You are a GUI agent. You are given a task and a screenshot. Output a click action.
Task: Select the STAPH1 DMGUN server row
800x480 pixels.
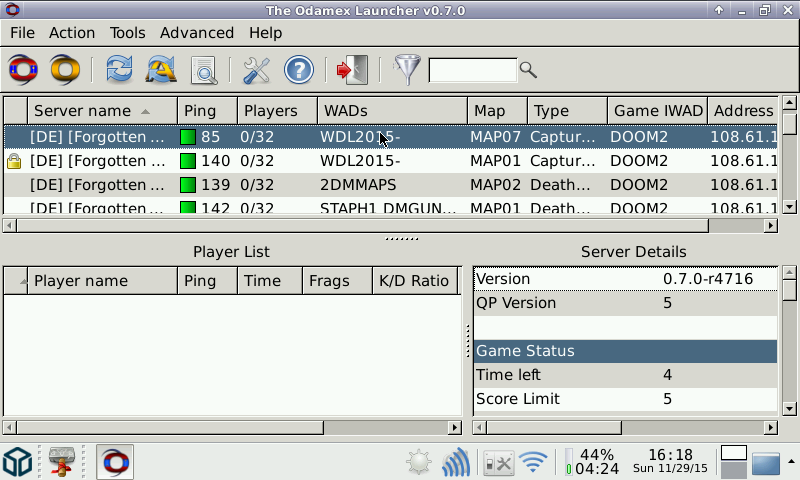391,206
